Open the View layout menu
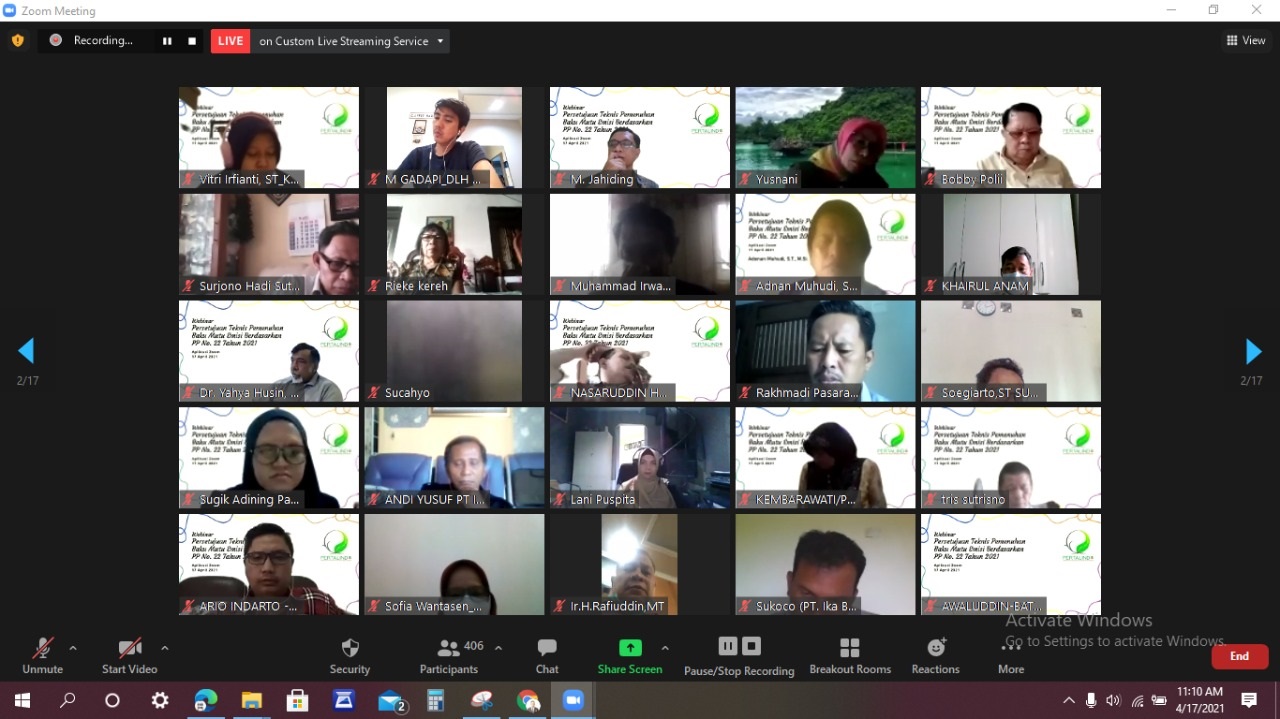1280x719 pixels. 1246,41
